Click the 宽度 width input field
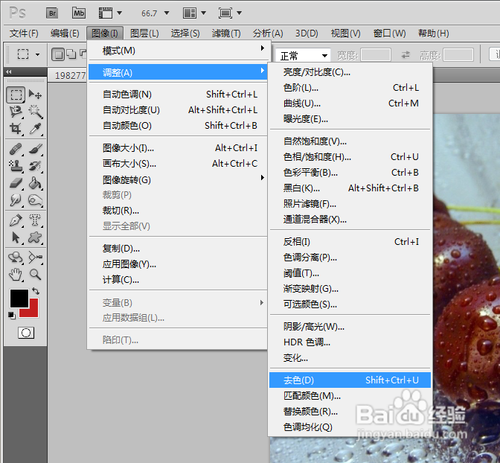Screen dimensions: 500x463 [x=376, y=55]
